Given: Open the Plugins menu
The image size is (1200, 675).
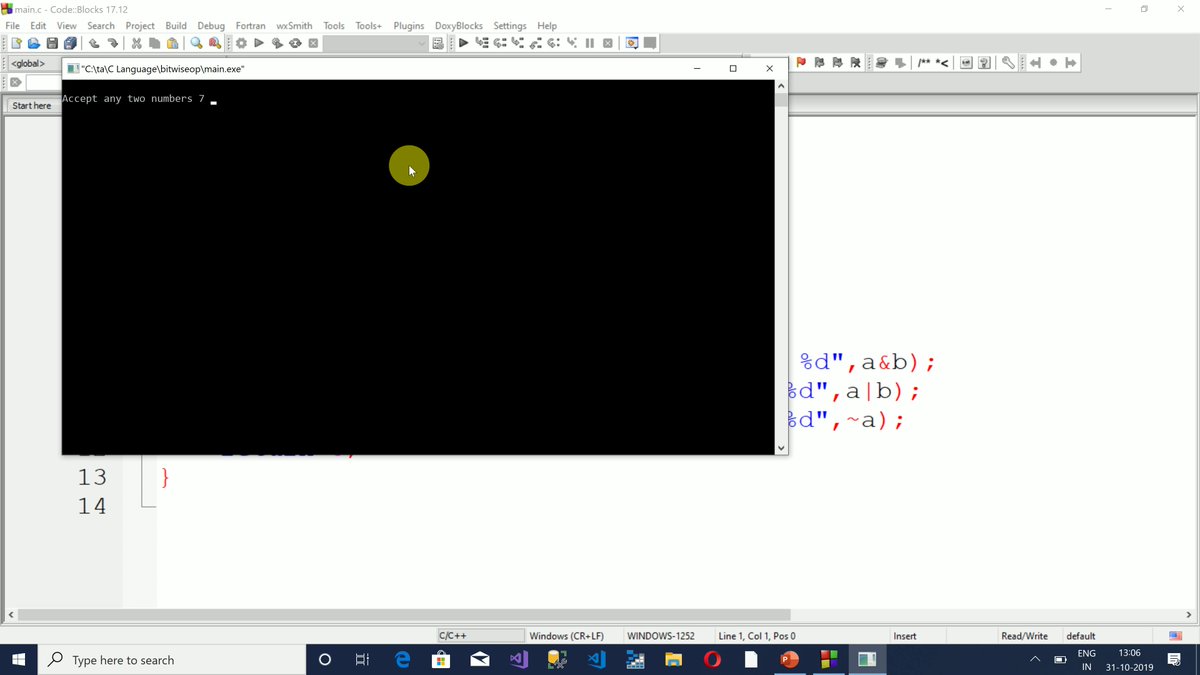Looking at the screenshot, I should 409,25.
